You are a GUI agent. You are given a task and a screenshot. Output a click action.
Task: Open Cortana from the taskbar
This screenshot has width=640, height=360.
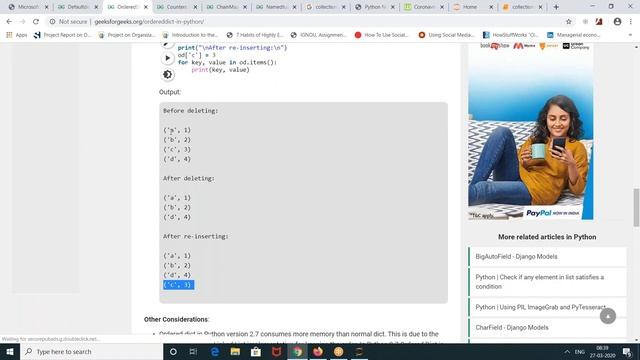(173, 351)
